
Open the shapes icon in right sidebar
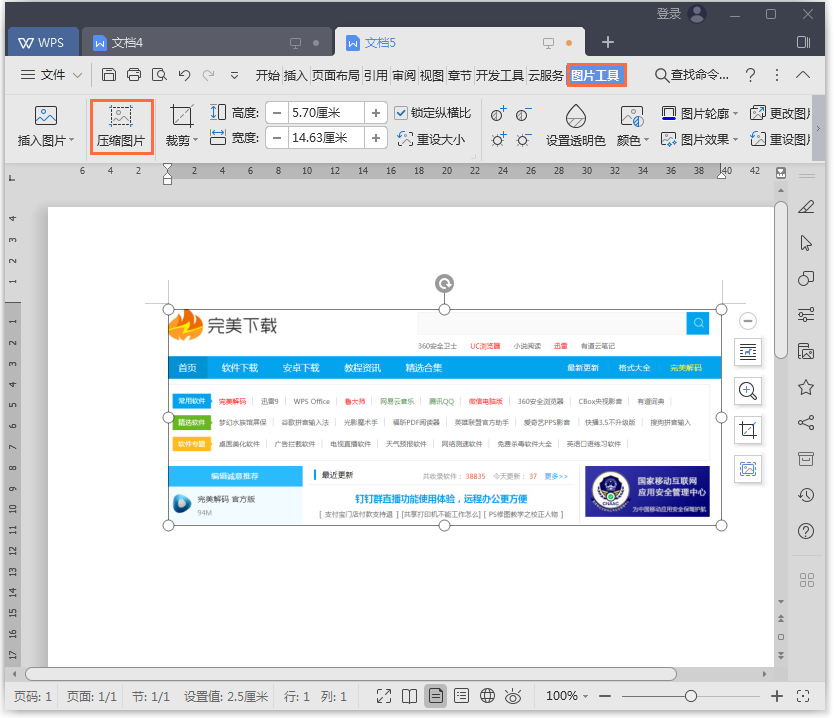click(x=806, y=279)
